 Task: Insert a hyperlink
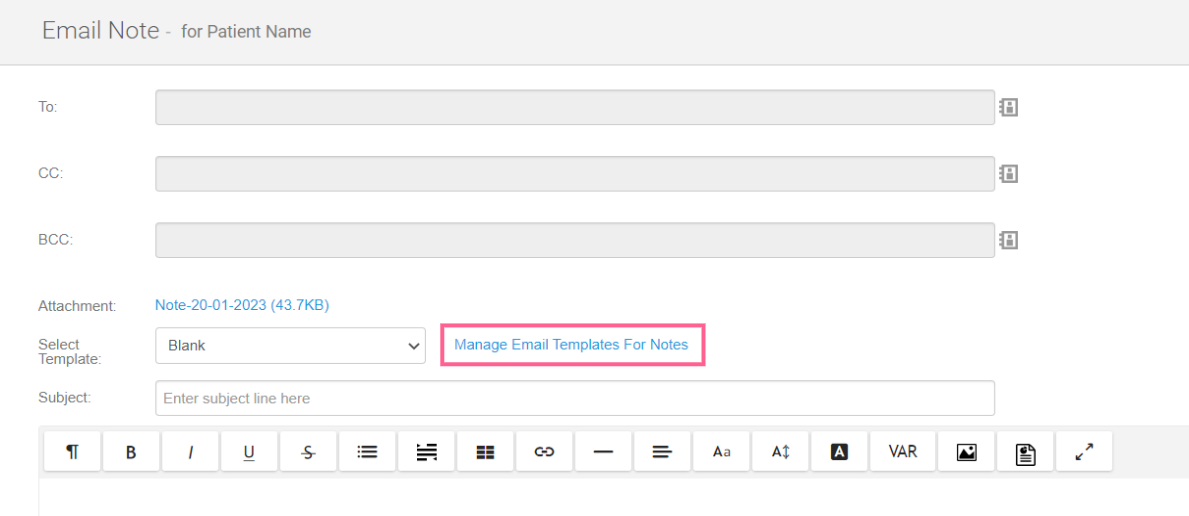[x=544, y=452]
